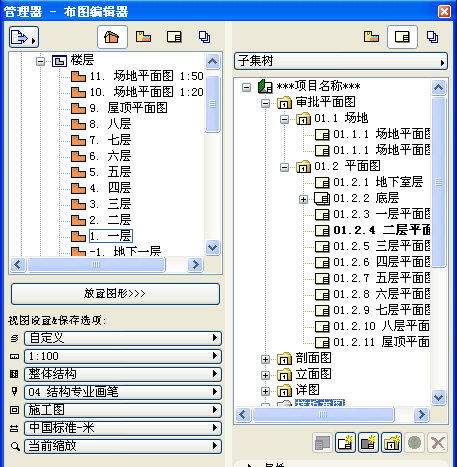Click left tree horizontal scrollbar right arrow
Screen dimensions: 457x467
[196, 265]
